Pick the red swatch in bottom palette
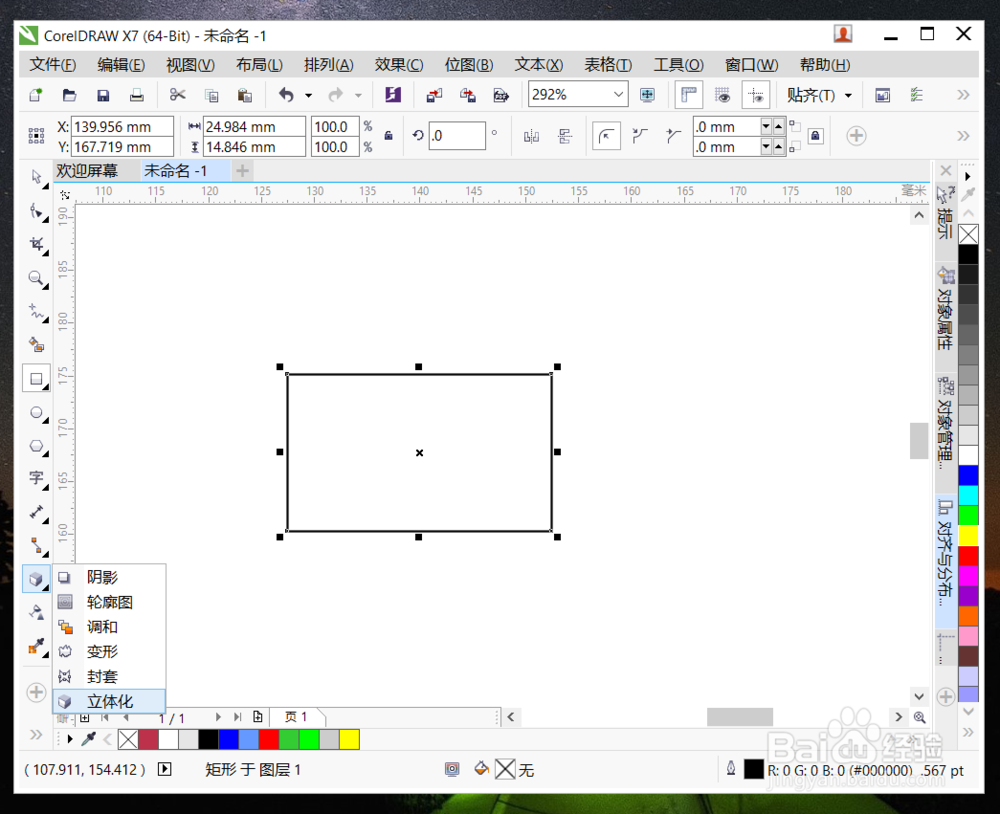This screenshot has width=1000, height=814. pyautogui.click(x=268, y=739)
